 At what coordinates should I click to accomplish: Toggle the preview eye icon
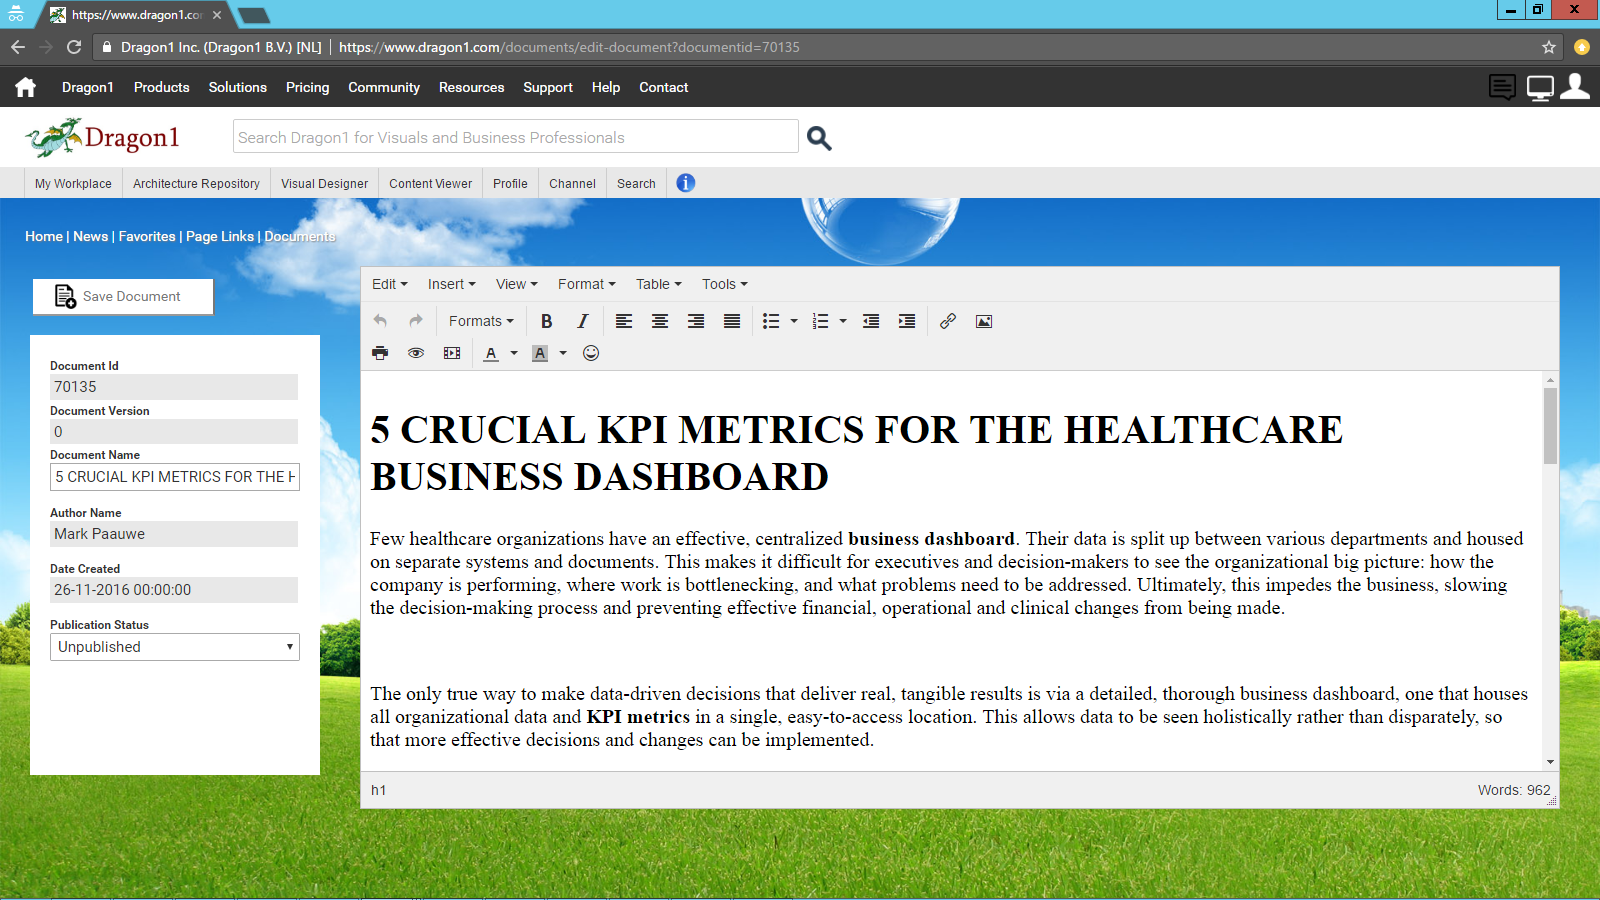[x=416, y=353]
